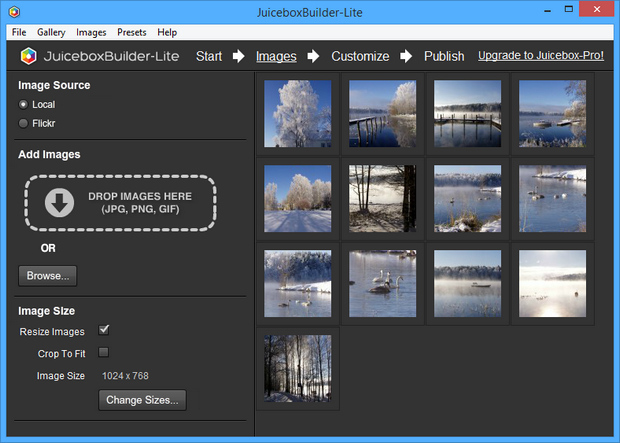
Task: Select the thumbnail with boats on blue lake
Action: 552,114
